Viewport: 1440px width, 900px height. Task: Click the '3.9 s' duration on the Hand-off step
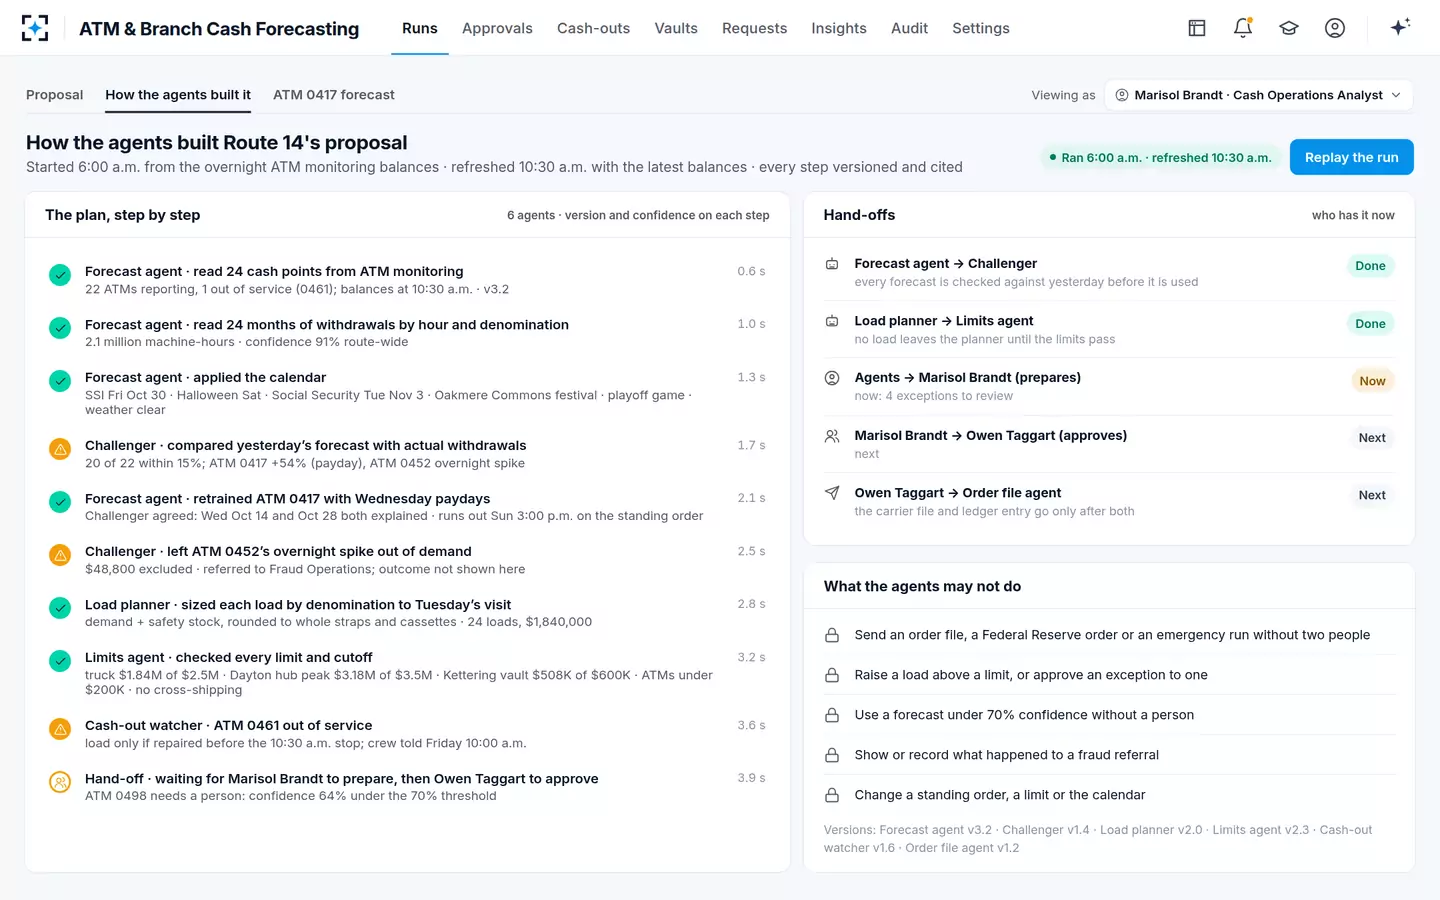point(751,778)
